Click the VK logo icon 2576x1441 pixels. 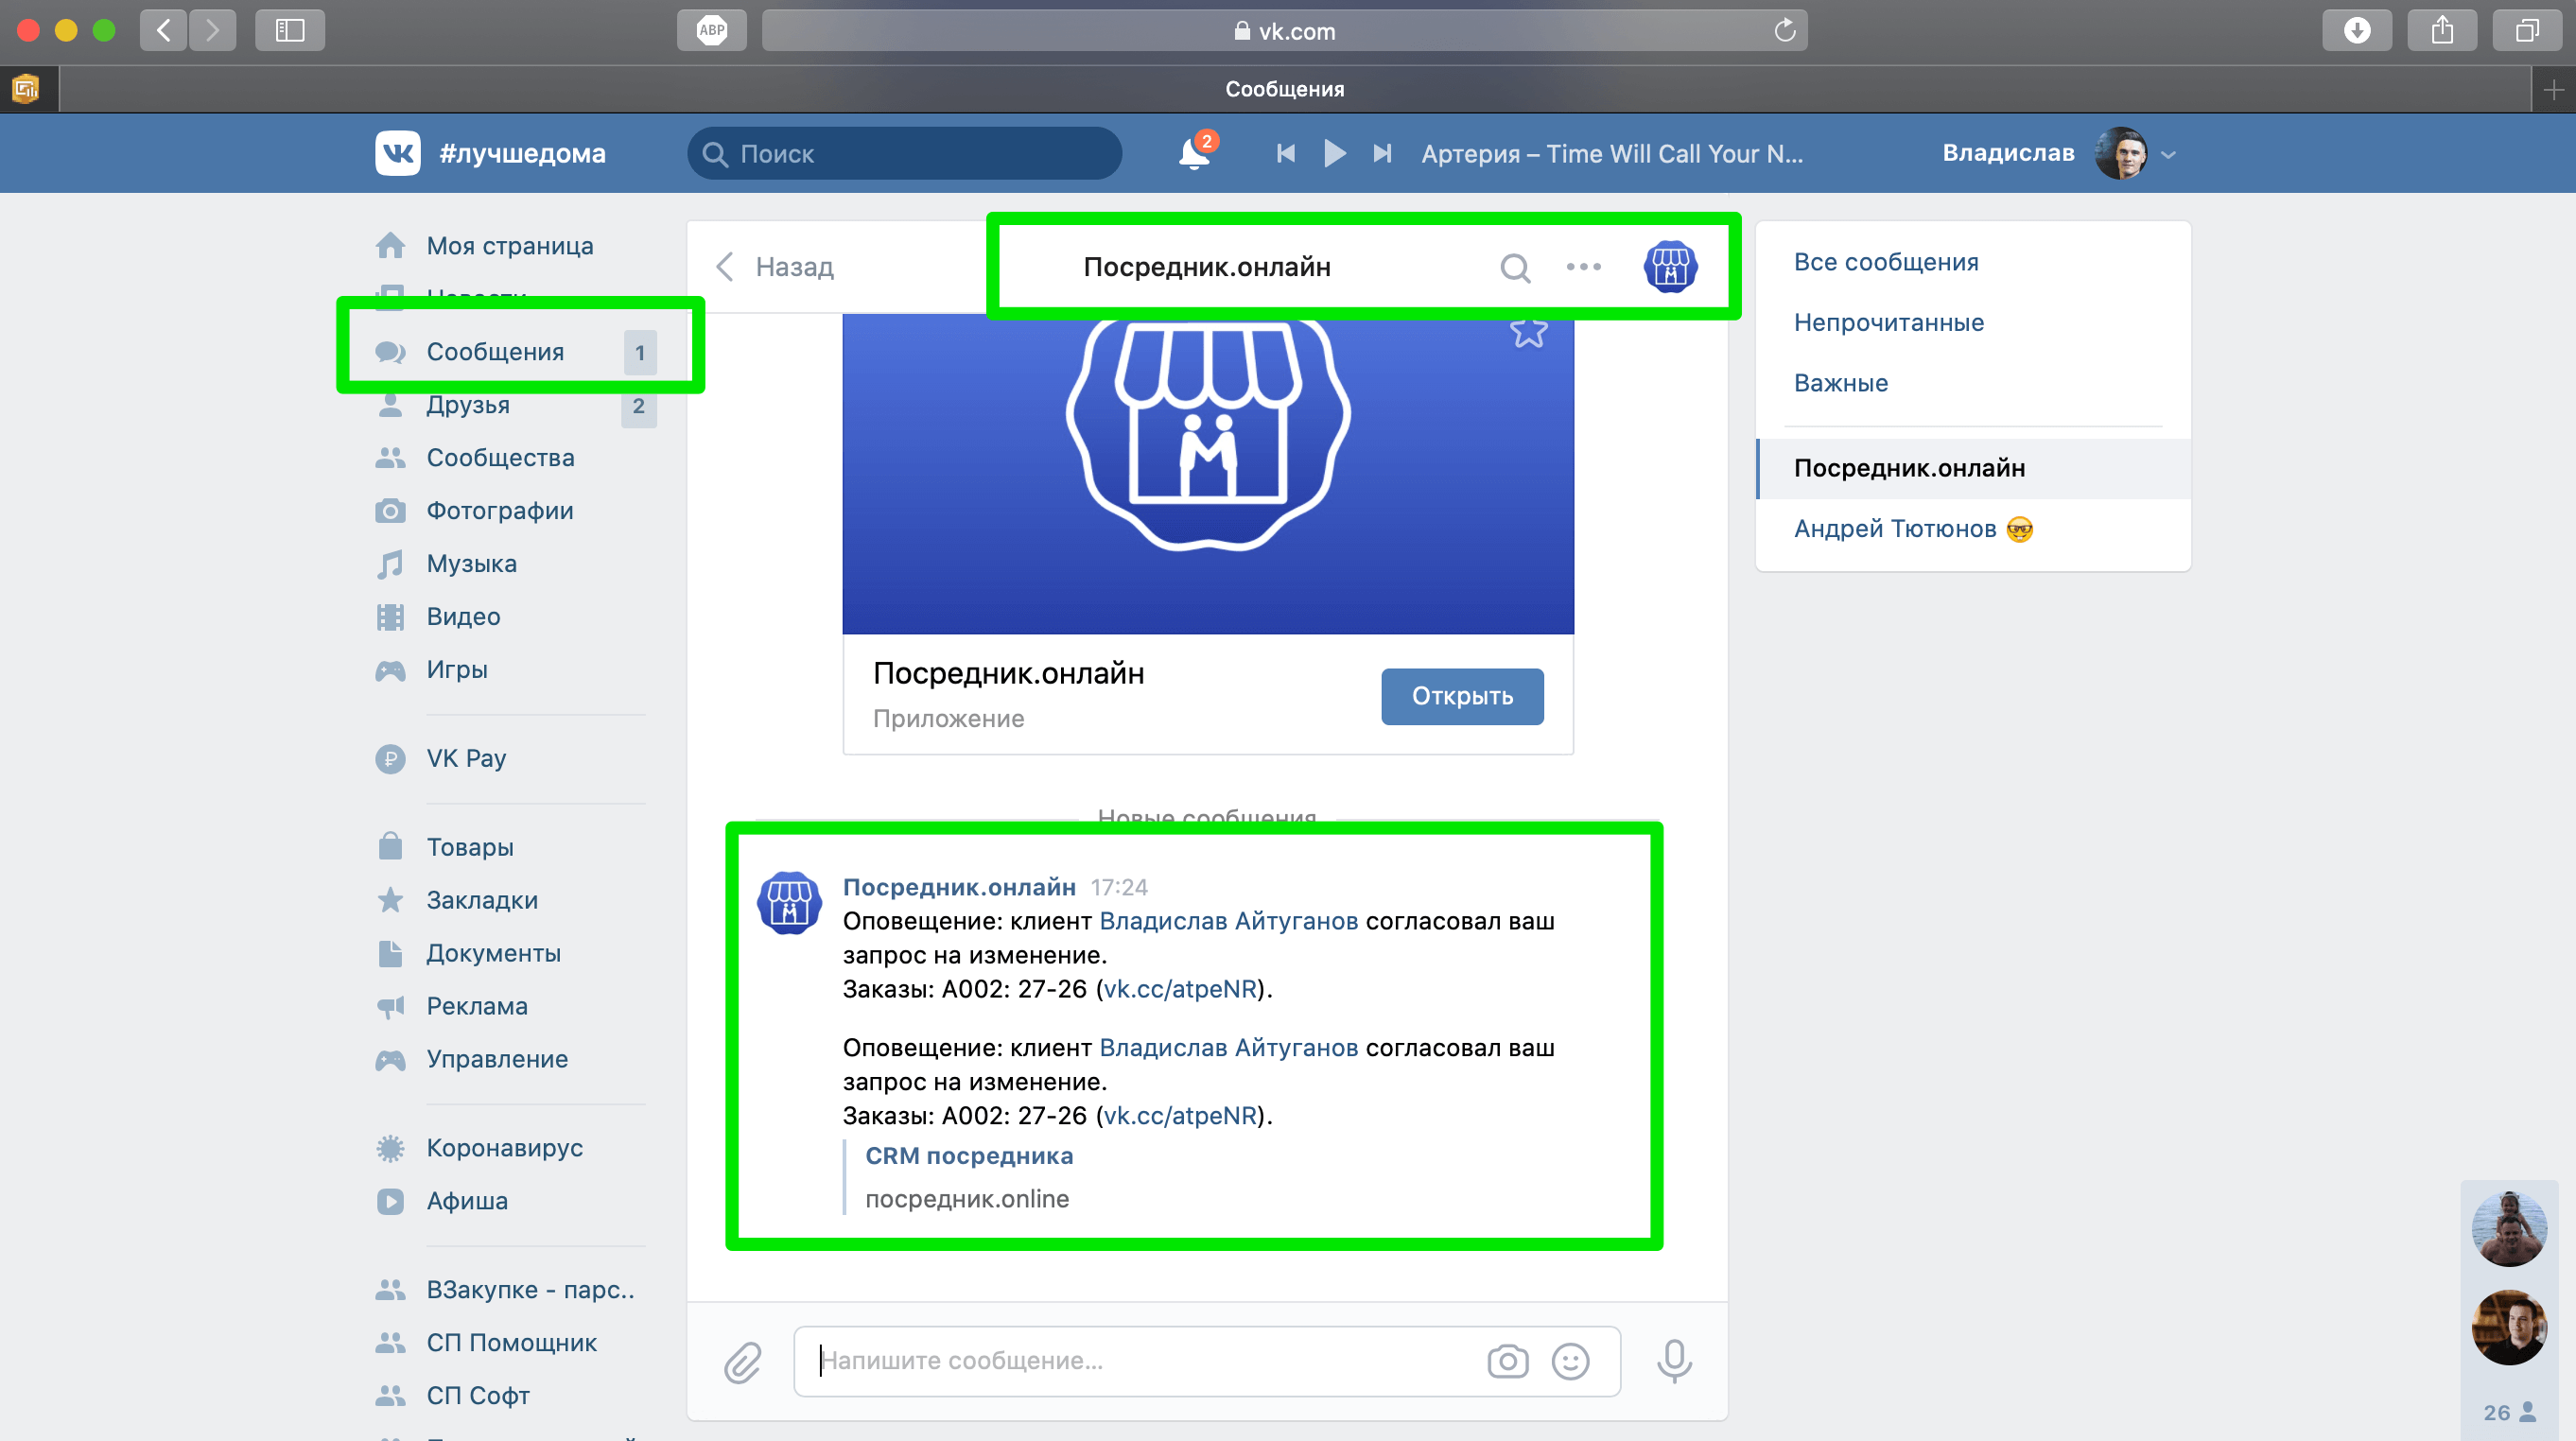(x=397, y=153)
